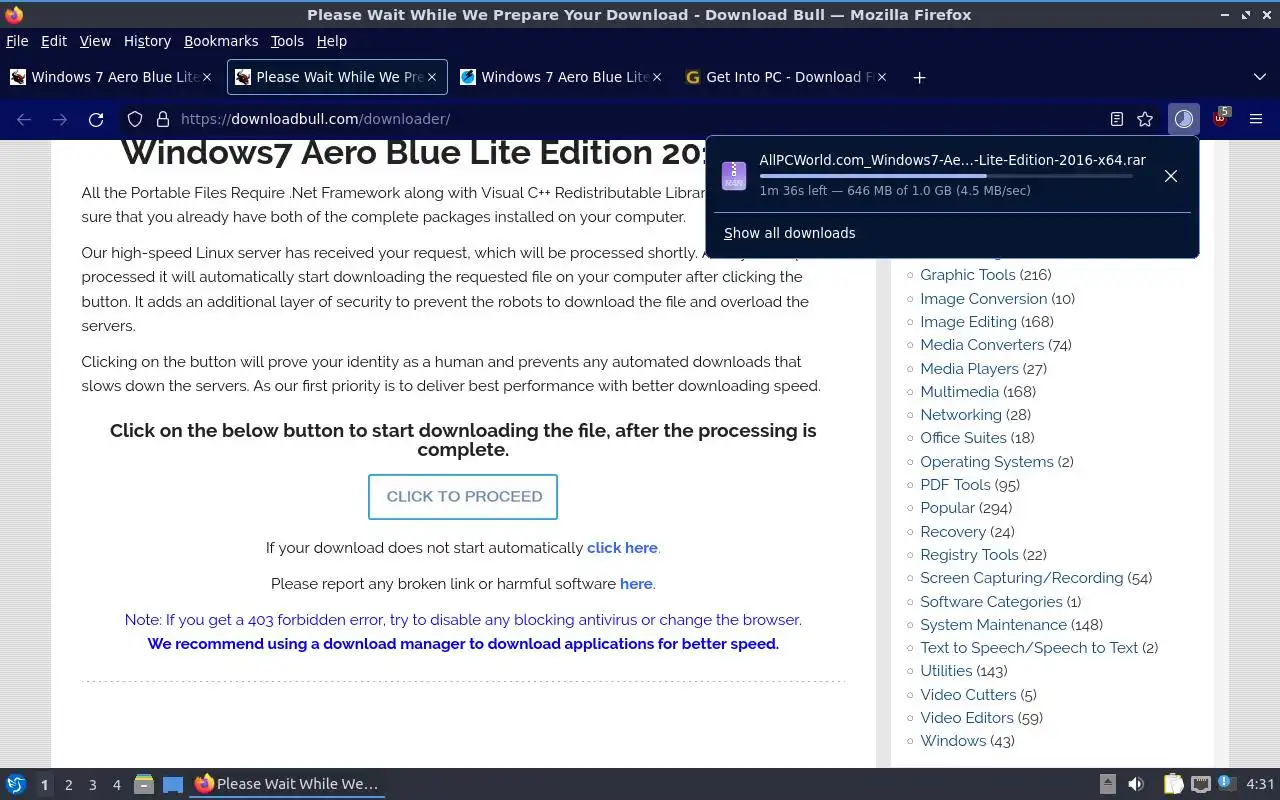Click the CLICK TO PROCEED button
The width and height of the screenshot is (1280, 800).
point(463,497)
